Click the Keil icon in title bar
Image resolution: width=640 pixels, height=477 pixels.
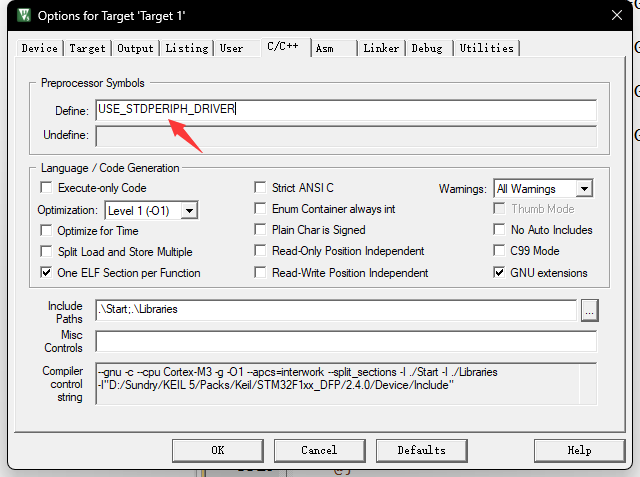18,15
